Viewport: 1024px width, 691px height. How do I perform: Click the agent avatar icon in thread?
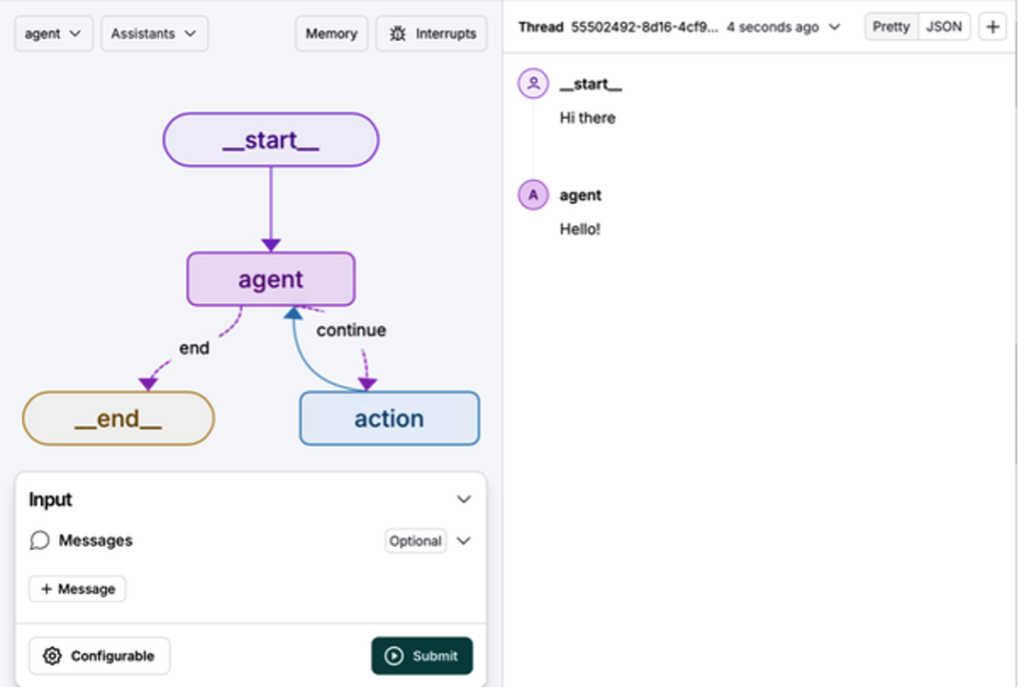(533, 195)
